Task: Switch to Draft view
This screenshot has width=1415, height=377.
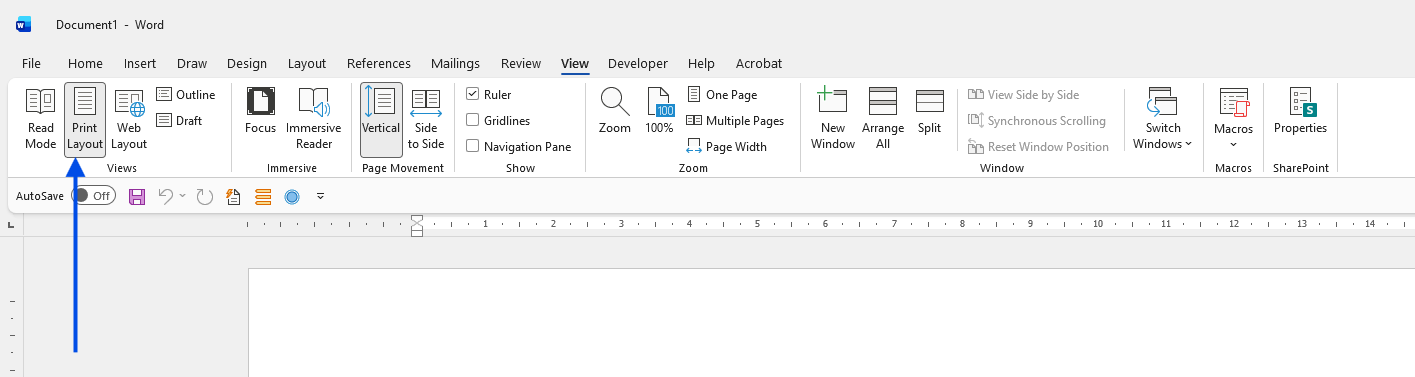Action: (180, 121)
